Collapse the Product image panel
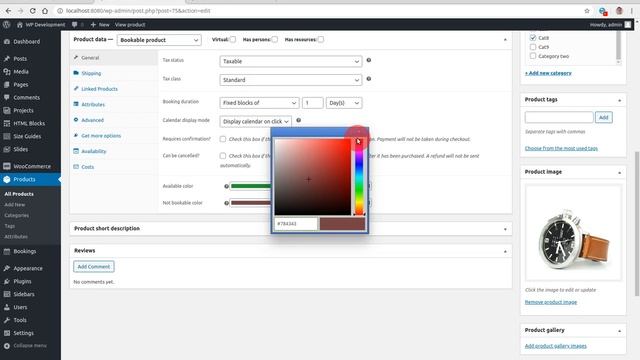The image size is (640, 360). [x=619, y=173]
